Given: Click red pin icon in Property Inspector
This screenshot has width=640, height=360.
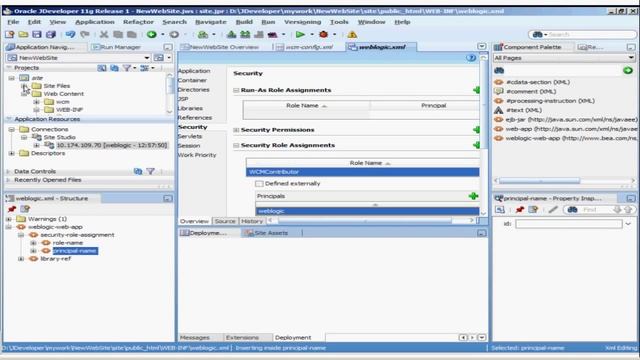Looking at the screenshot, I should pos(520,209).
